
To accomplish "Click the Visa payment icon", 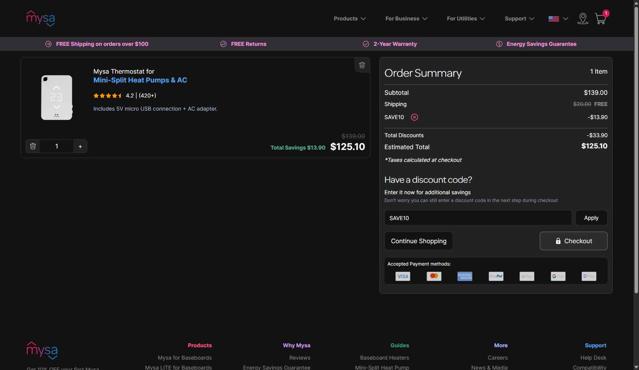I will [x=403, y=276].
